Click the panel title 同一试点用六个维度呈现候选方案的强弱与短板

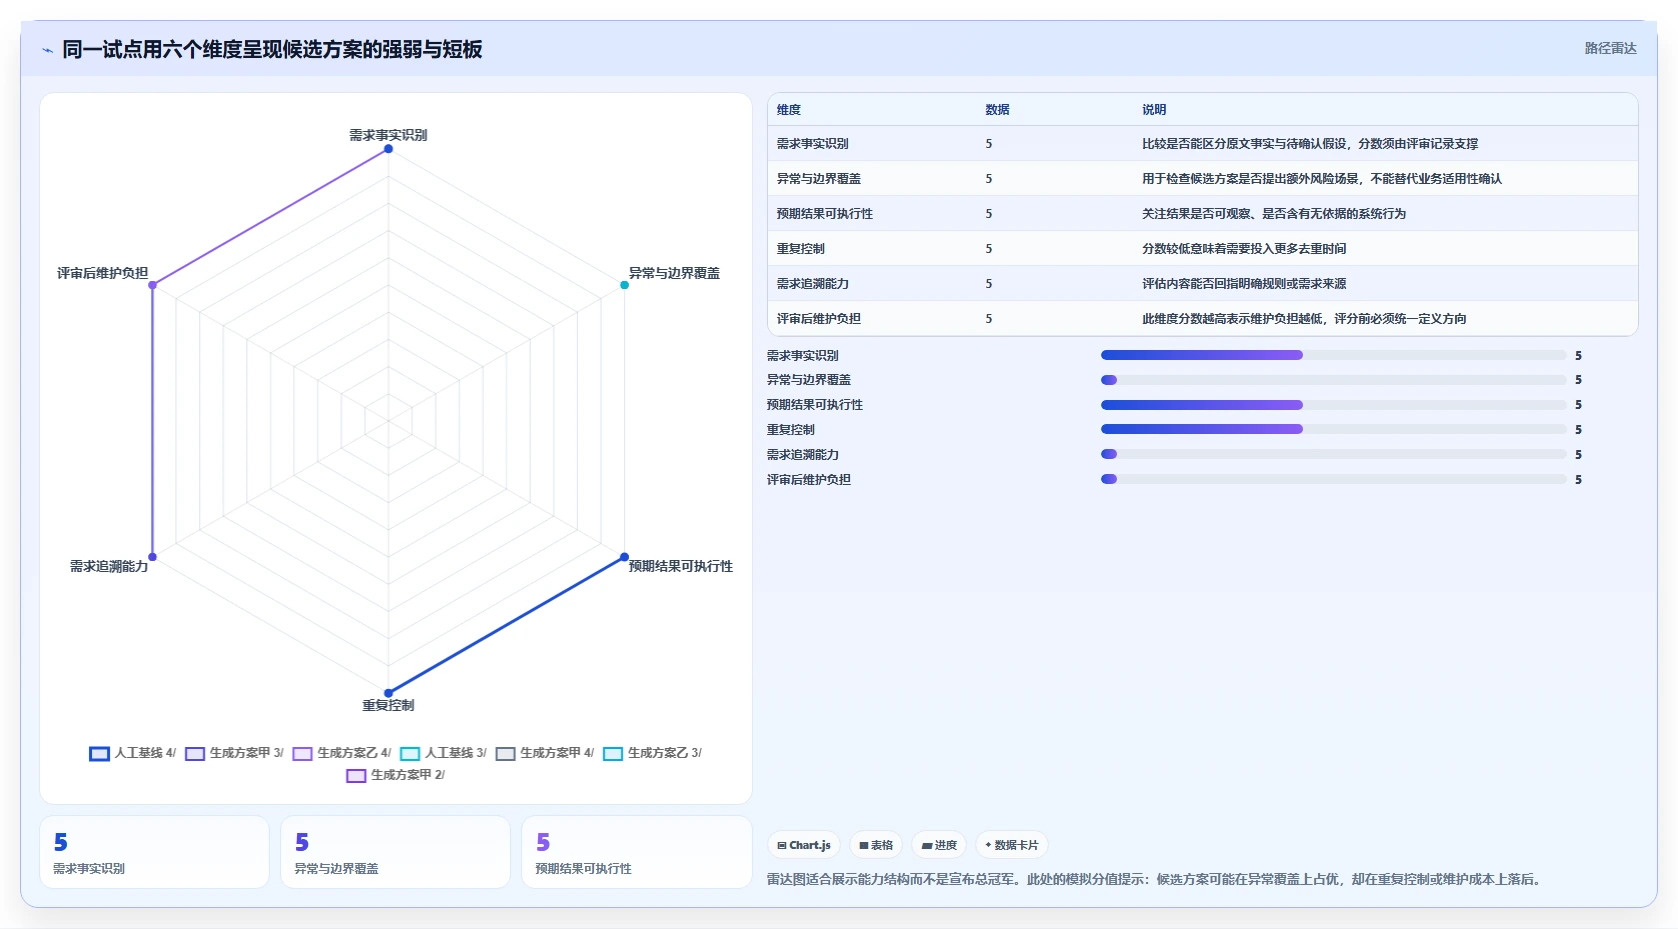(272, 50)
